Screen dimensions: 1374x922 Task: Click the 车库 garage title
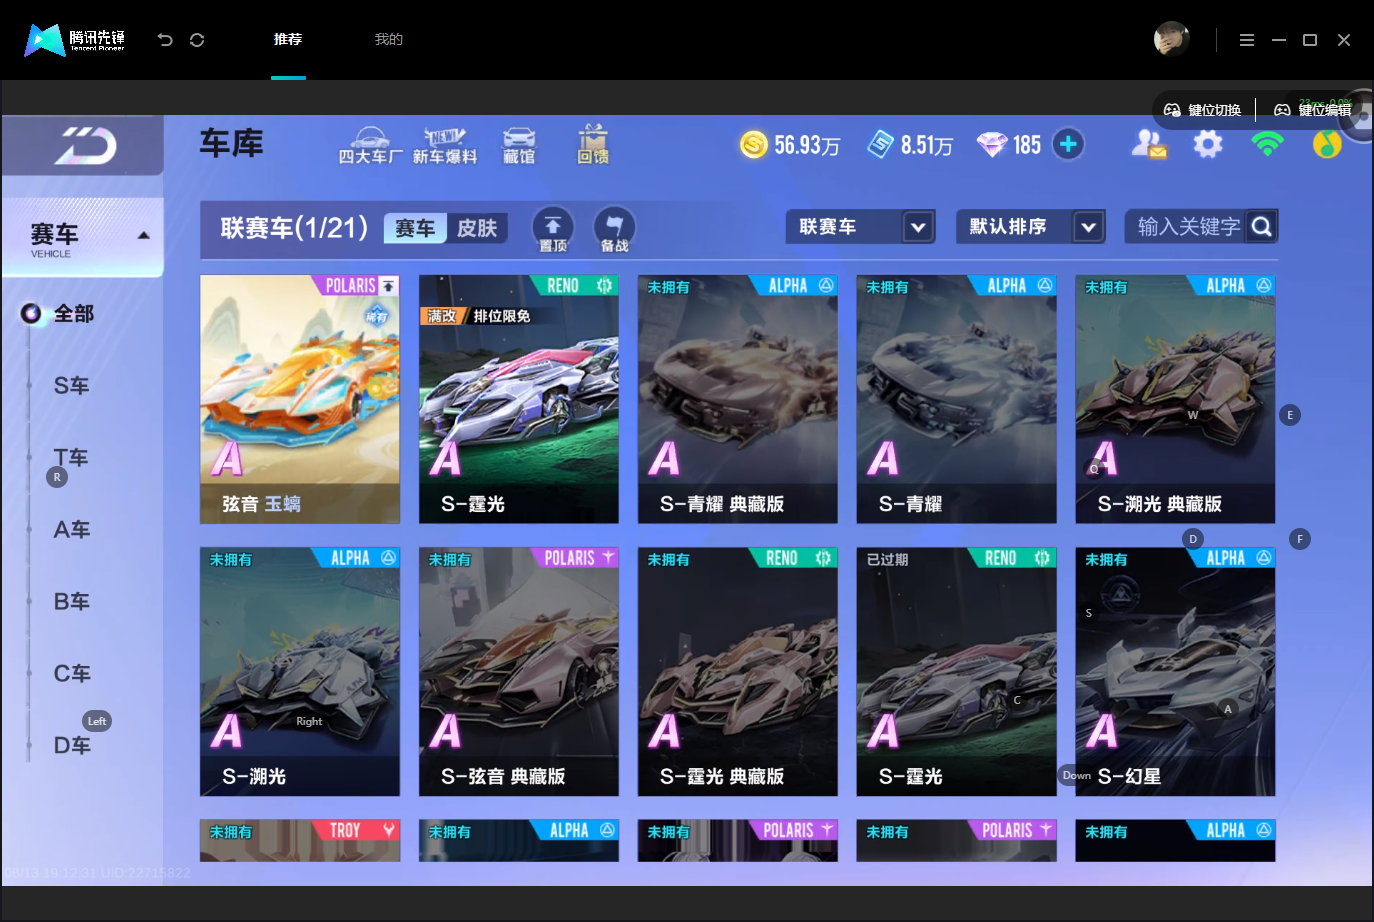click(231, 144)
